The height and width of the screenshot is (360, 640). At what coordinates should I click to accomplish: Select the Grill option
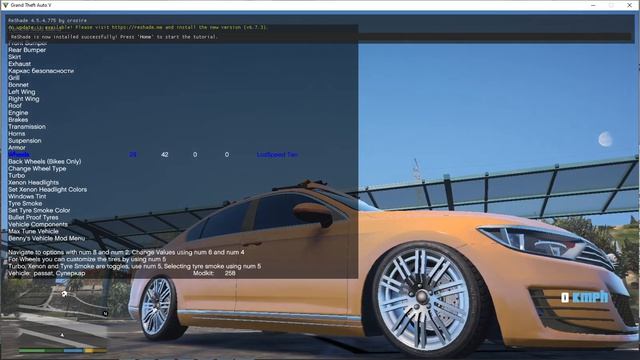click(x=14, y=78)
